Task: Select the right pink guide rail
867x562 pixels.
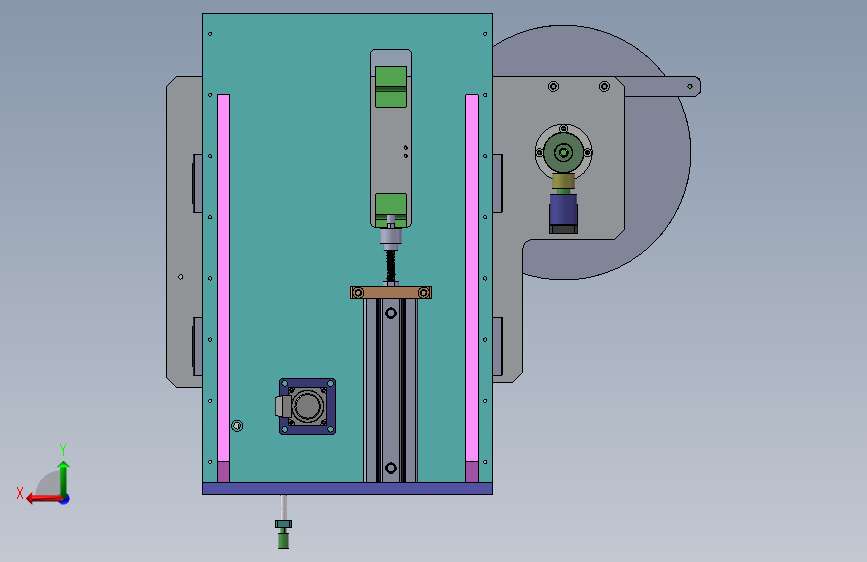Action: [x=472, y=278]
